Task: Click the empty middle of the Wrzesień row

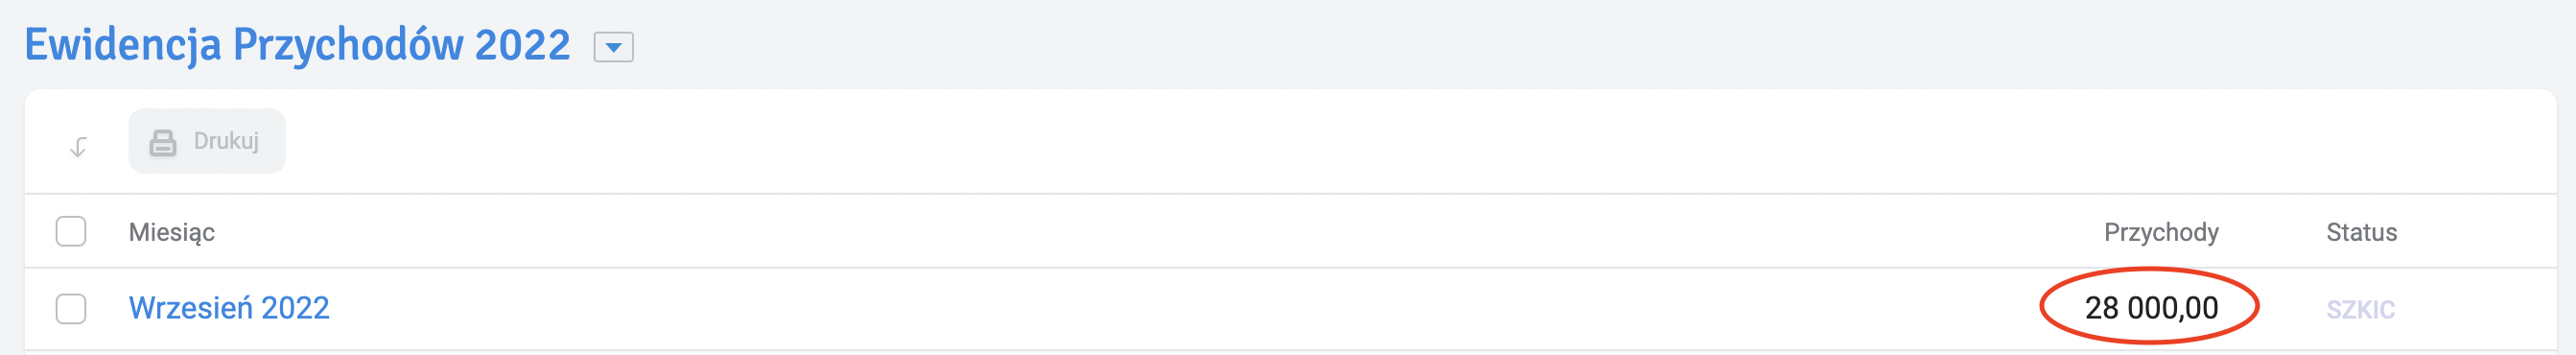Action: click(1180, 308)
